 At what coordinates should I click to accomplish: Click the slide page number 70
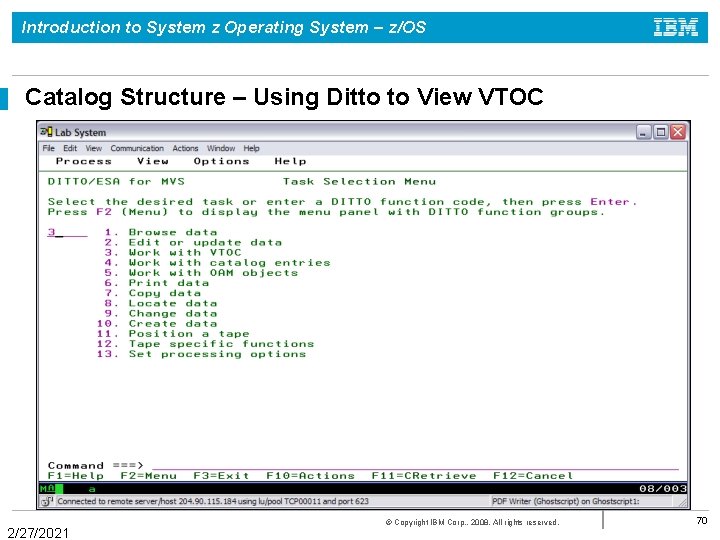click(x=702, y=520)
